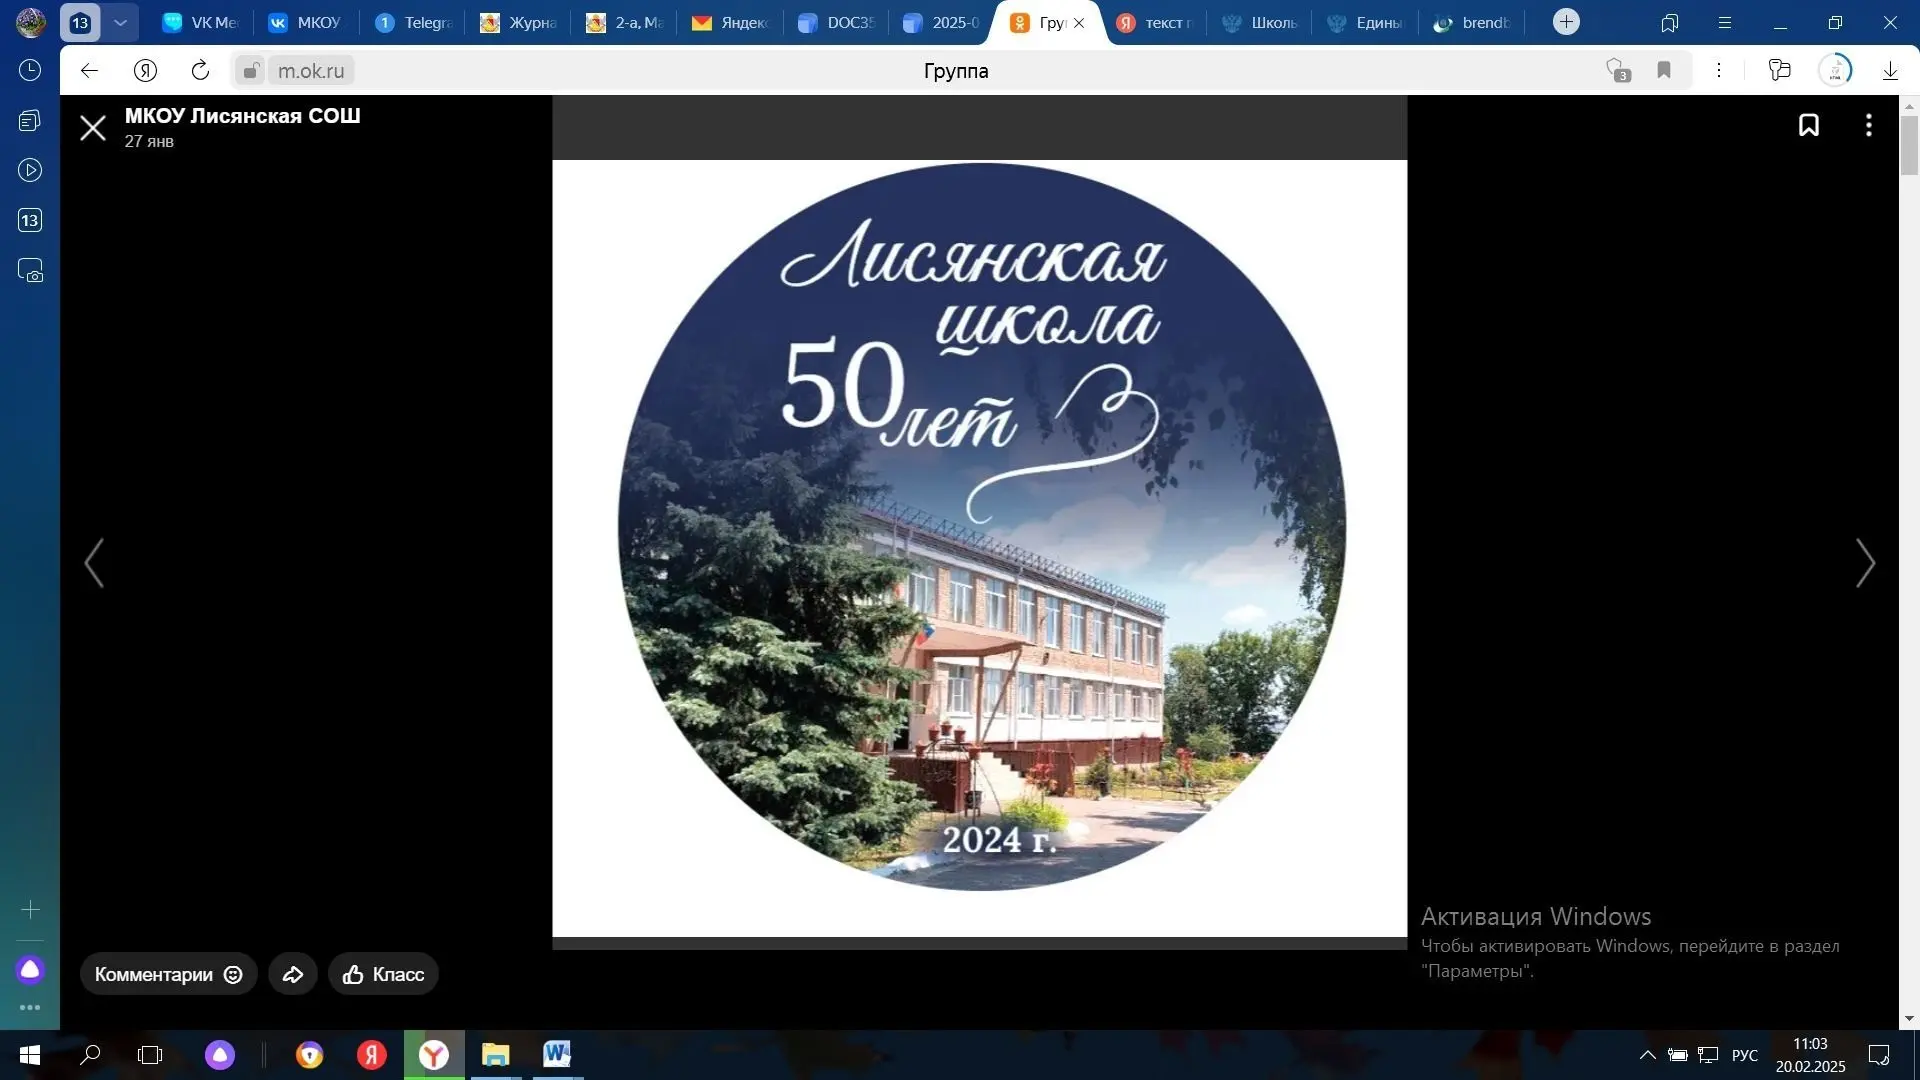Click the m.ok.ru address field
Screen dimensions: 1920x1080
click(x=311, y=71)
